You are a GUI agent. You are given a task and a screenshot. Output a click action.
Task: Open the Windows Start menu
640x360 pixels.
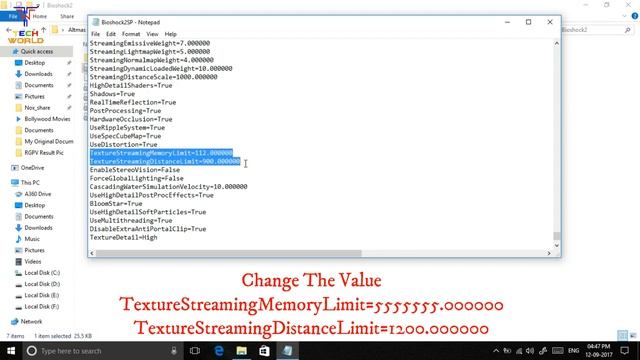11,351
